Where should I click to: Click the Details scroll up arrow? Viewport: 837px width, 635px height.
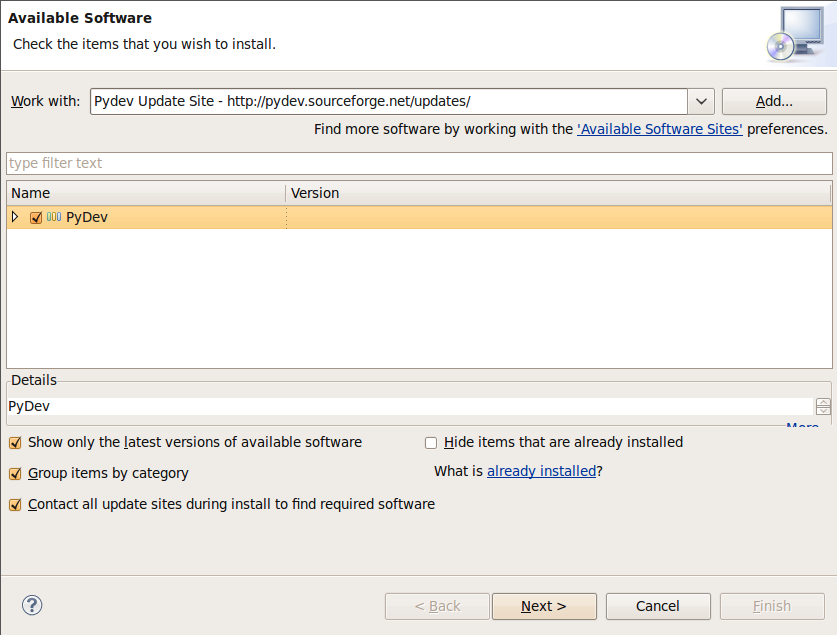pos(823,403)
